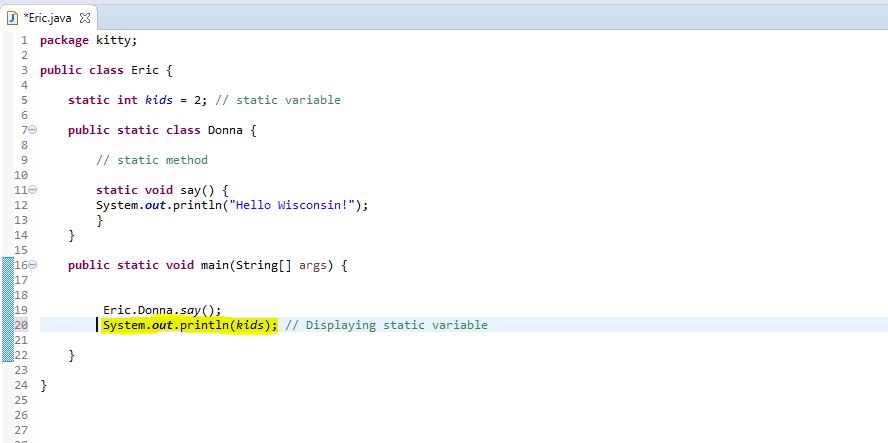888x443 pixels.
Task: Collapse the Donna class fold at line 7
Action: [33, 130]
